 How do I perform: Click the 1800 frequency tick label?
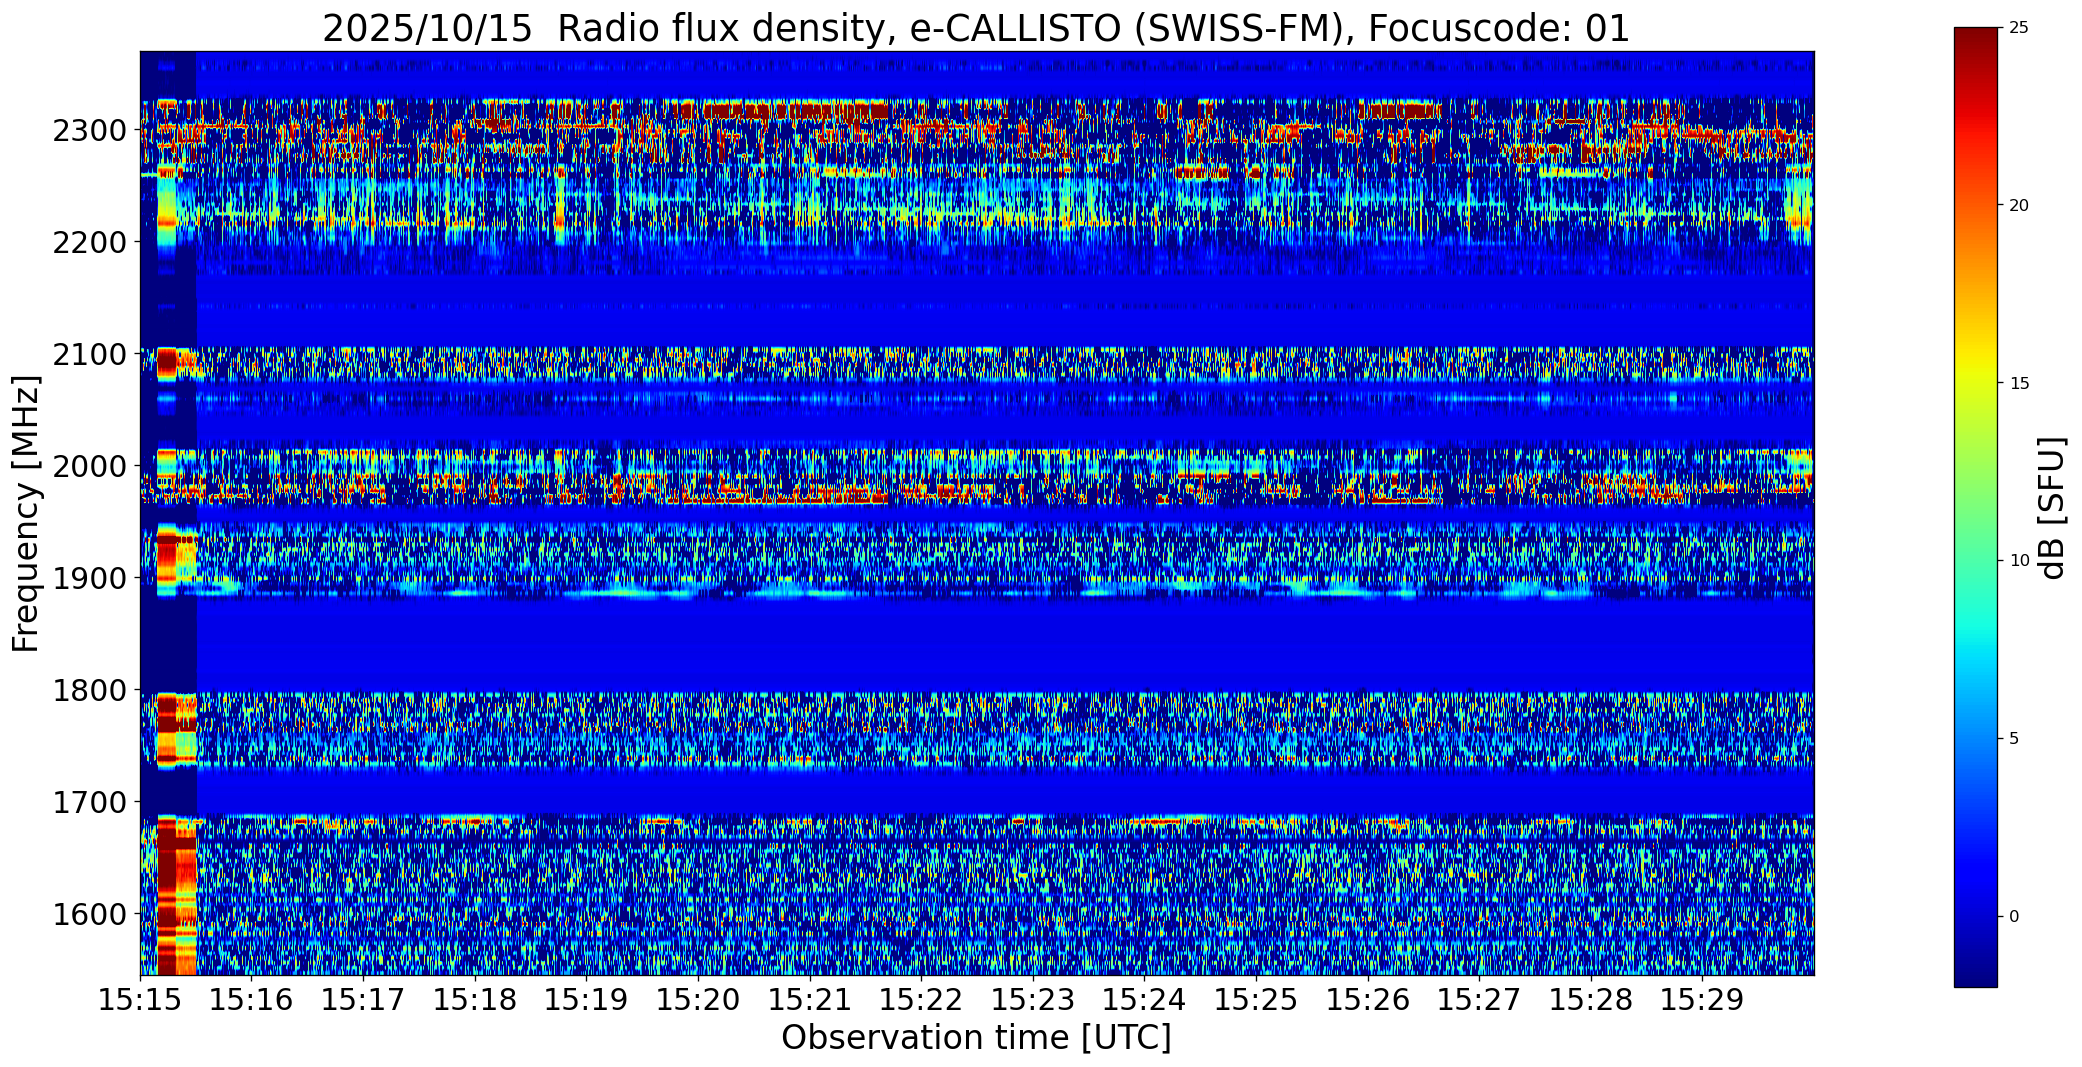tap(91, 691)
